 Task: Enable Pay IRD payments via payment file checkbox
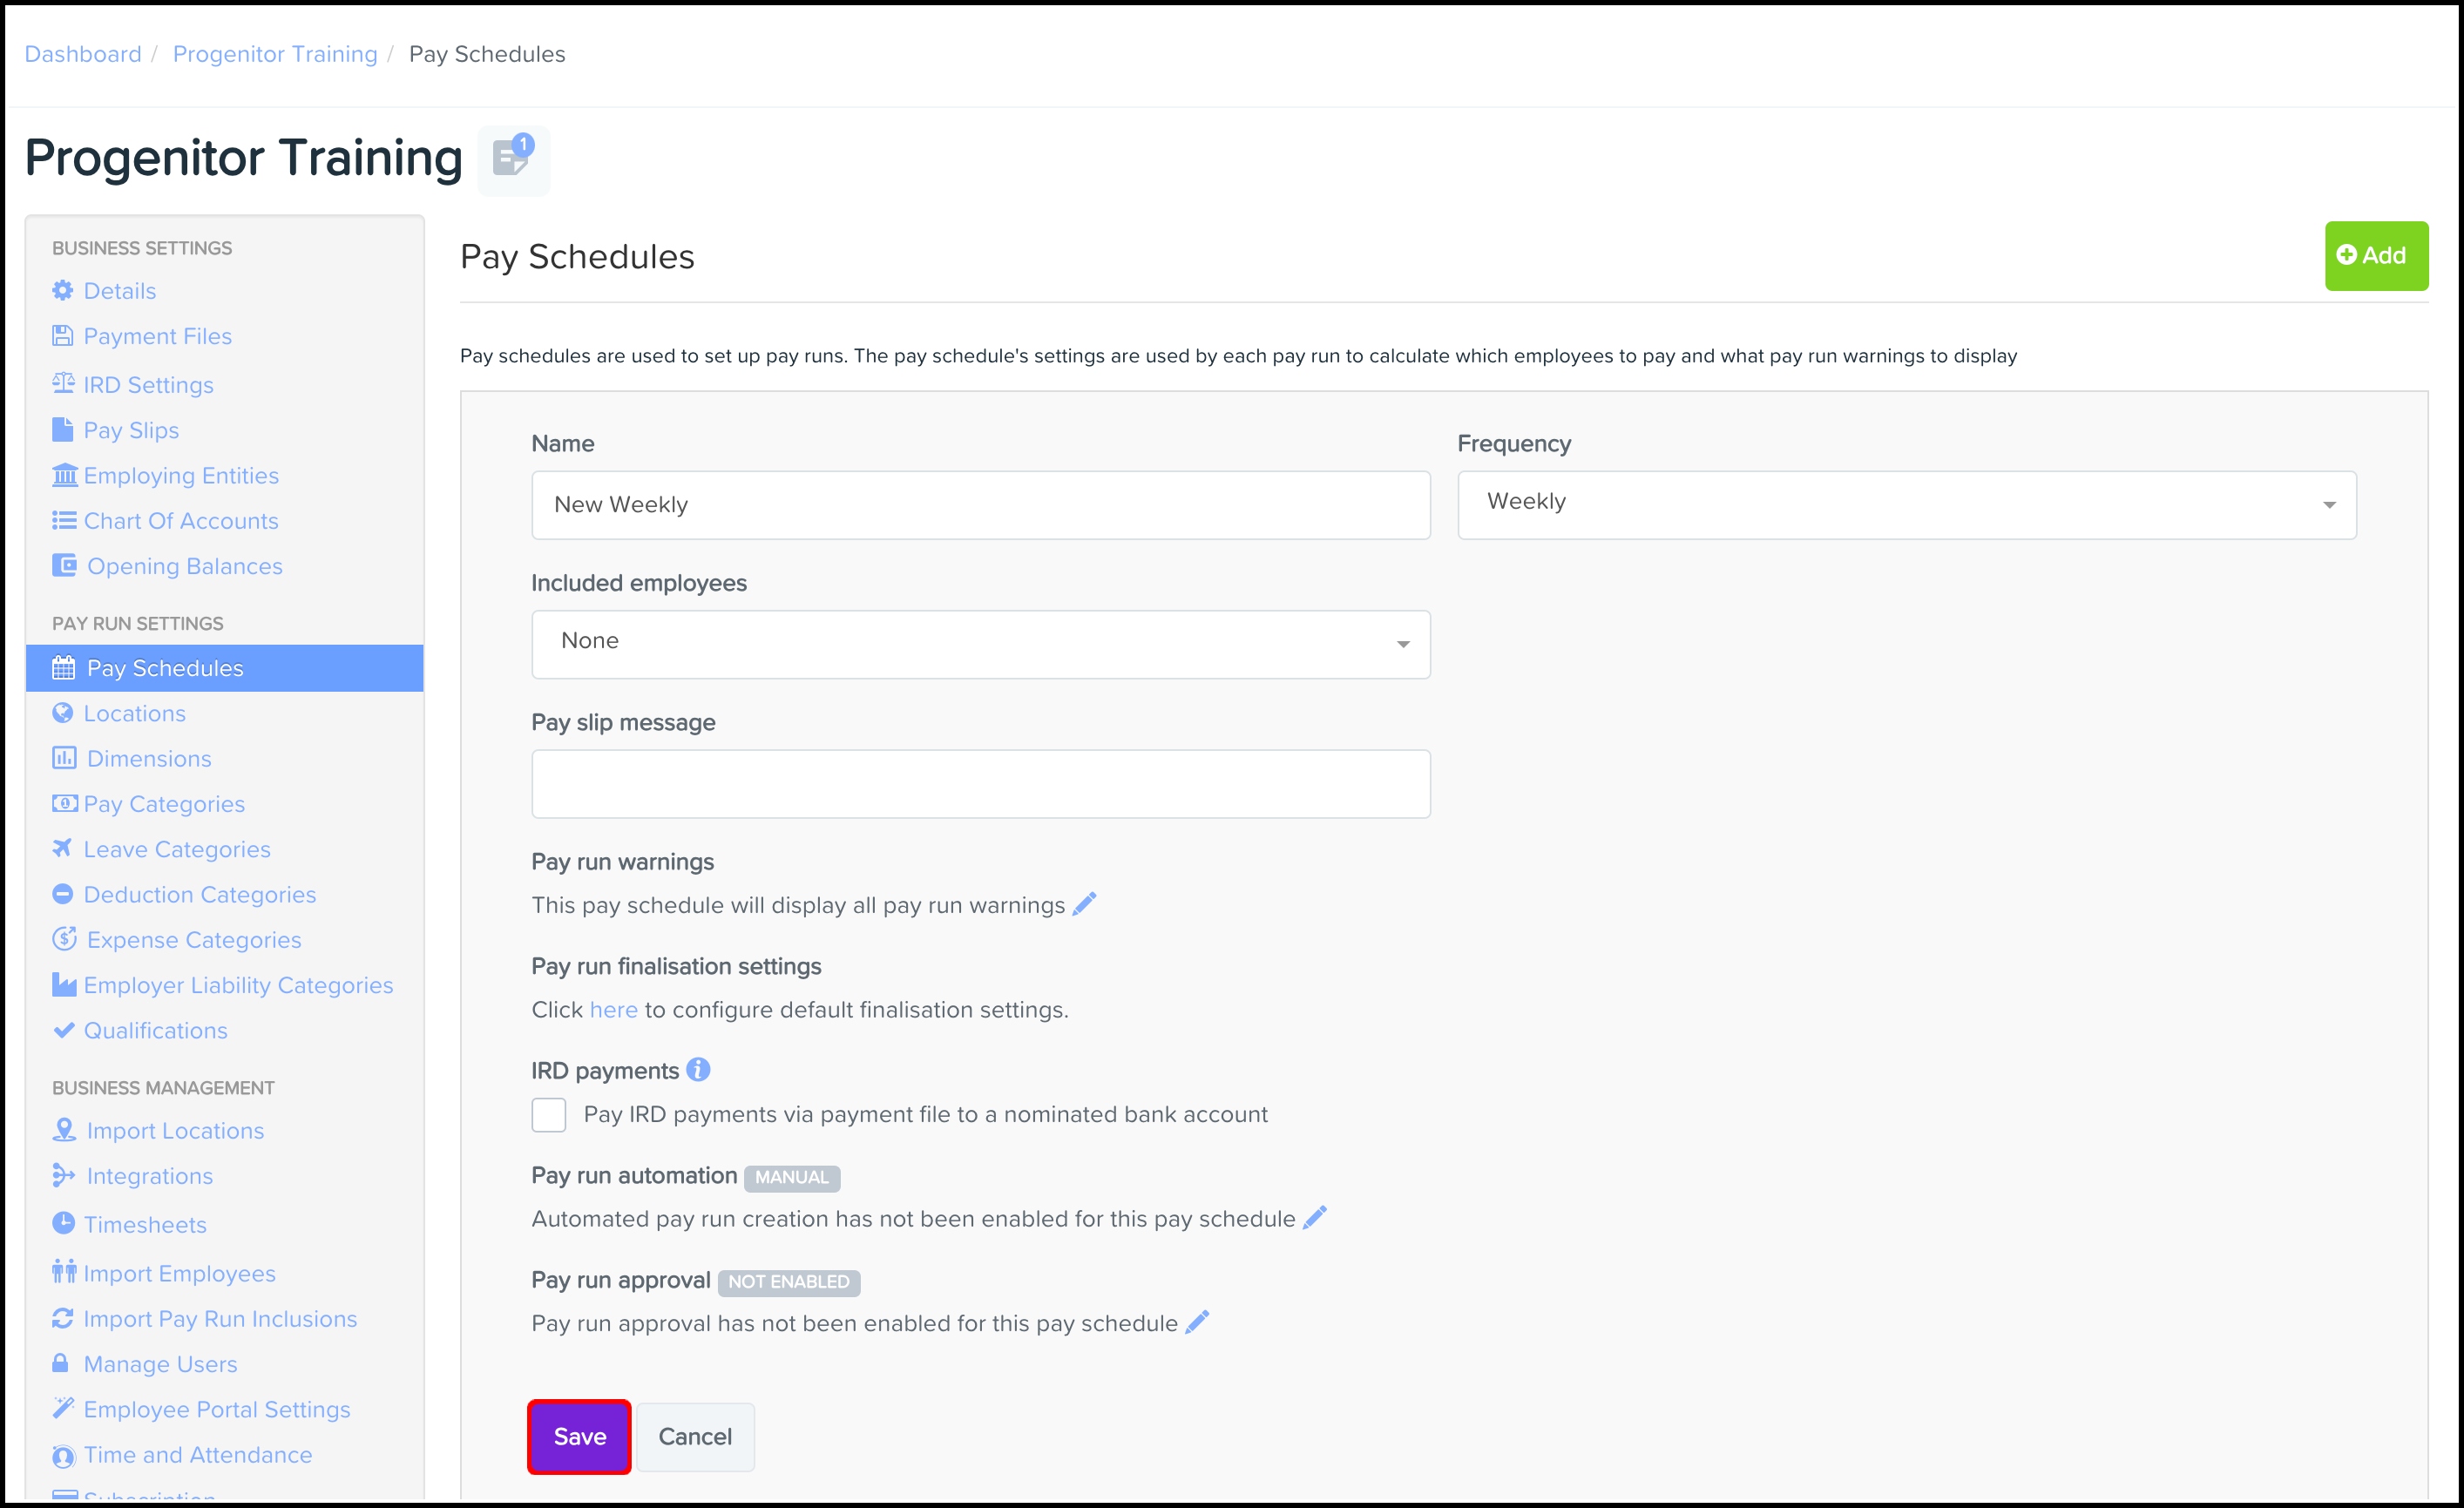click(549, 1114)
